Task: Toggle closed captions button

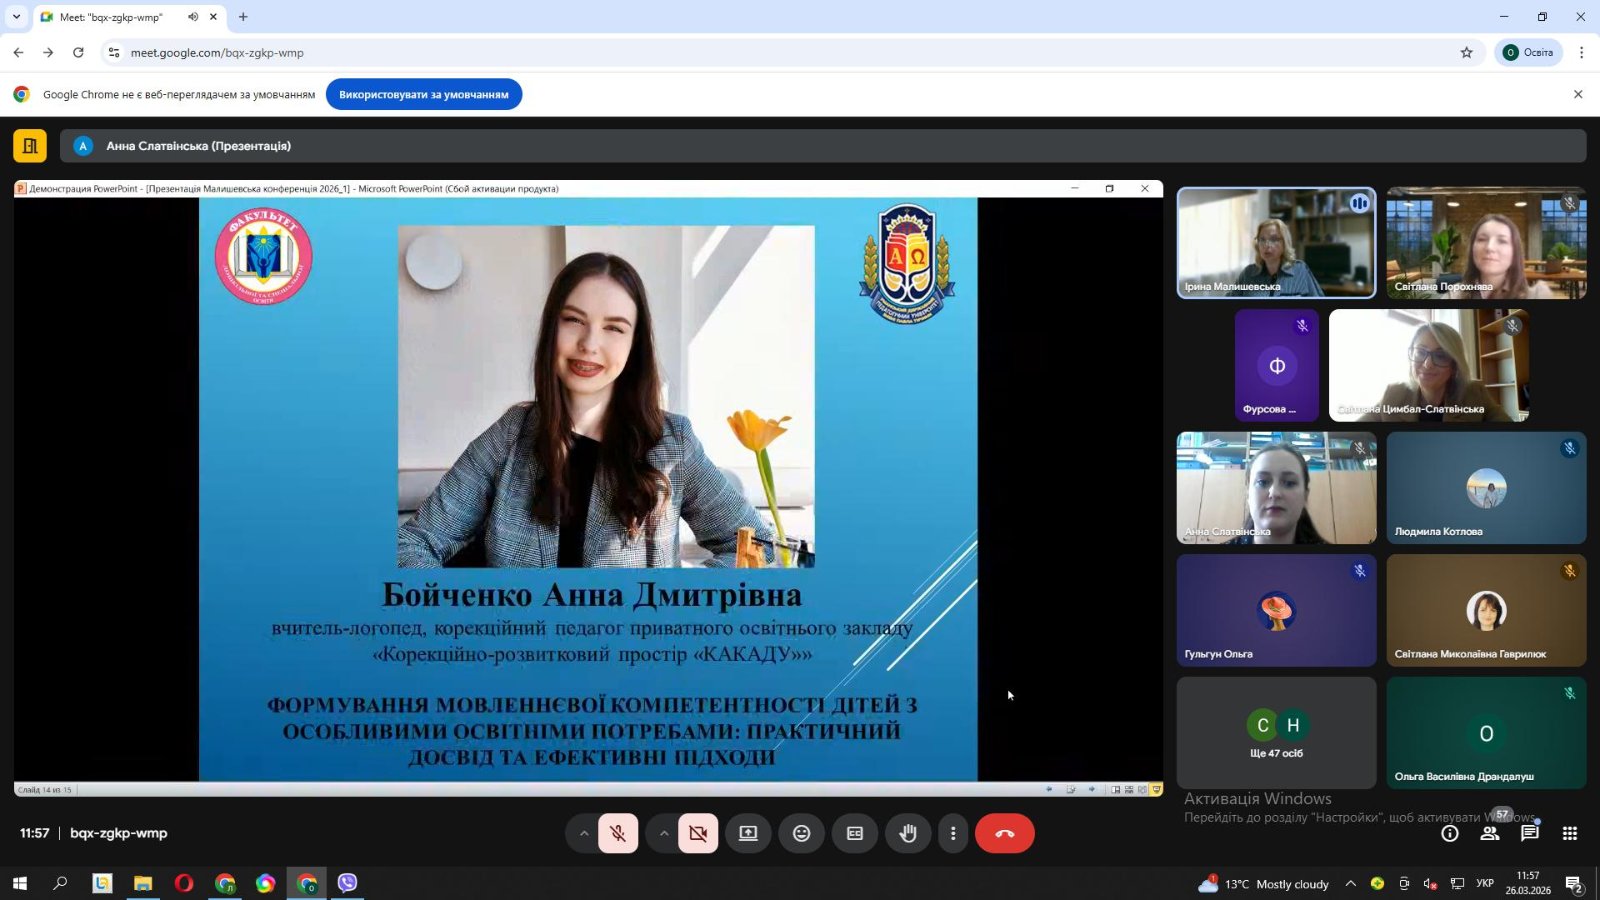Action: coord(855,833)
